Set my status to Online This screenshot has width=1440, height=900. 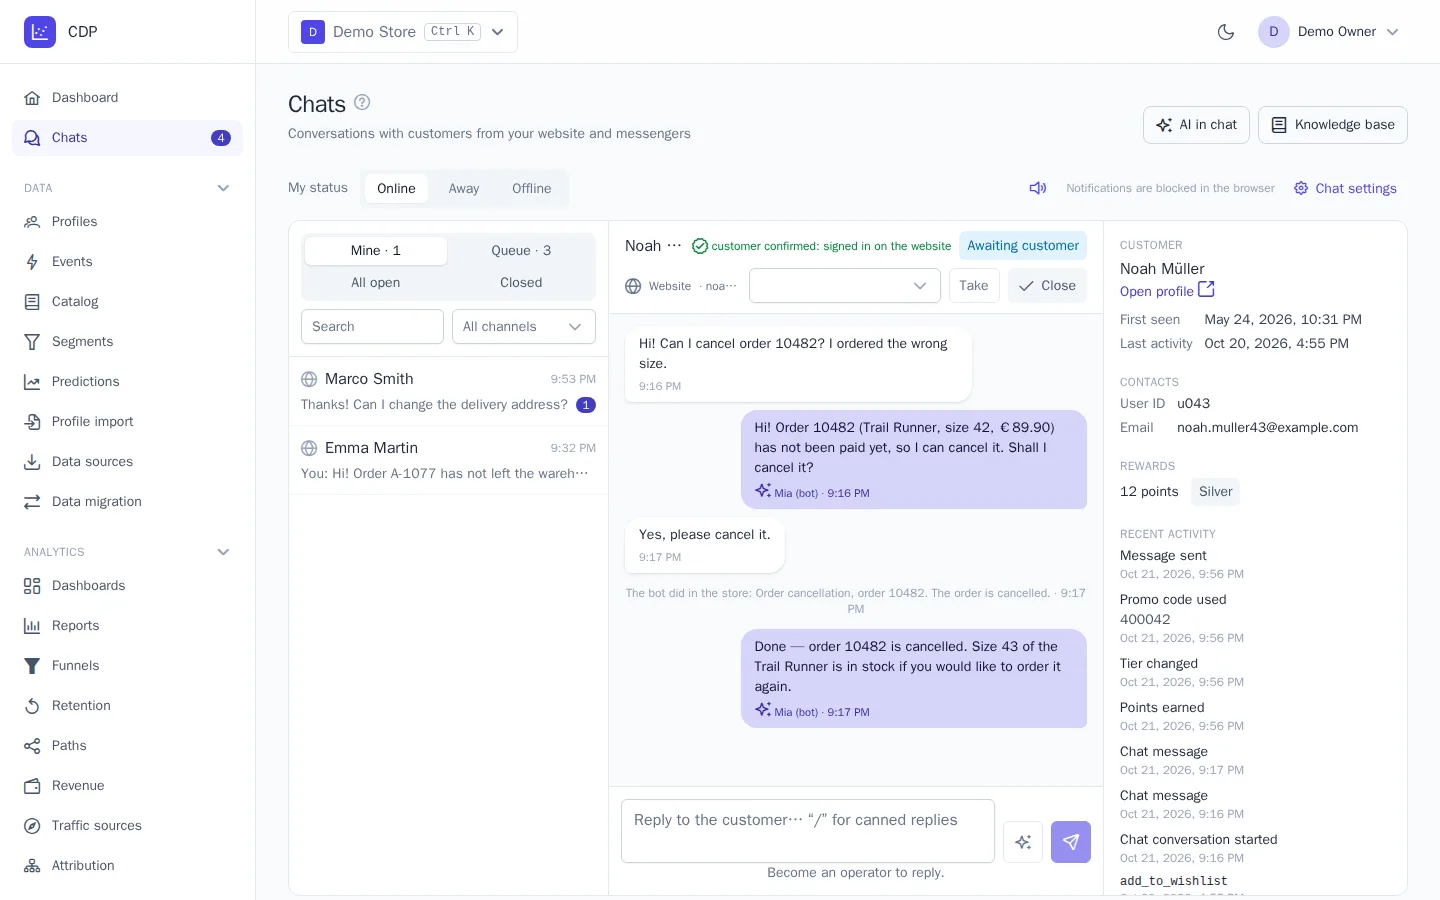(396, 189)
